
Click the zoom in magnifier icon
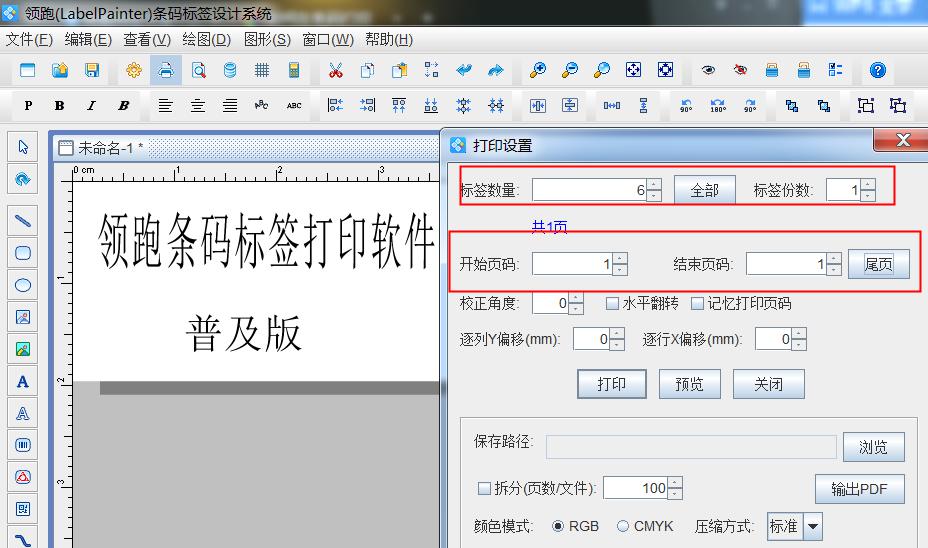[537, 70]
